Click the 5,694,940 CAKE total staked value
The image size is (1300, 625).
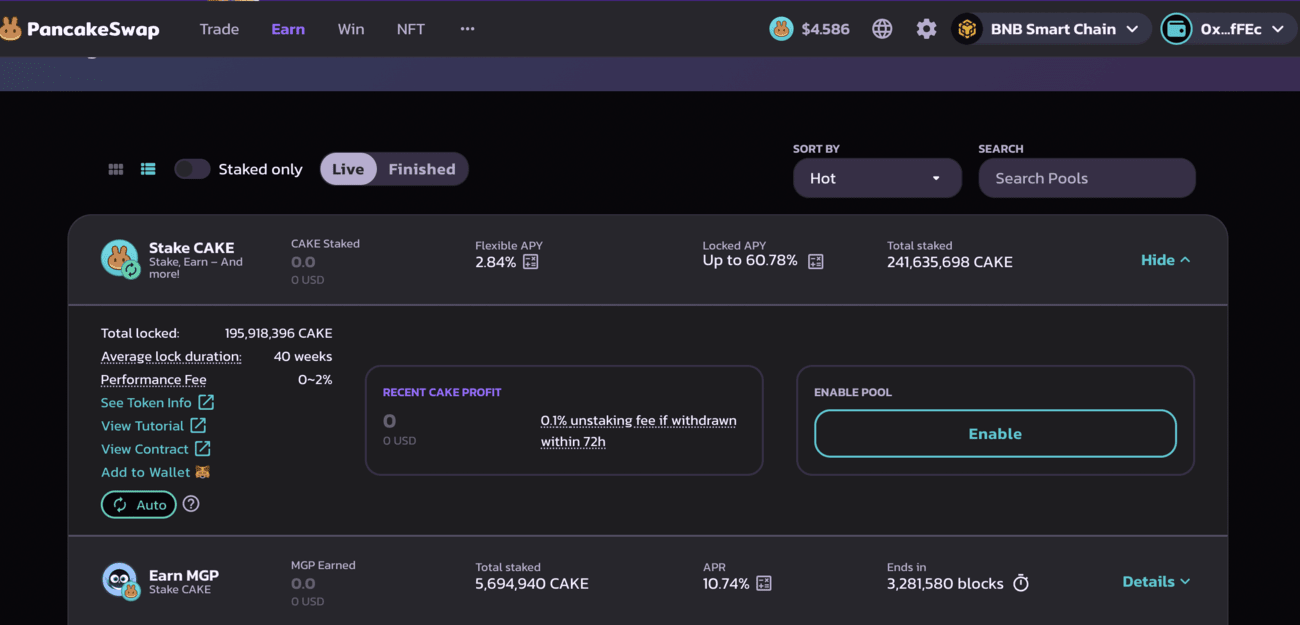coord(532,583)
